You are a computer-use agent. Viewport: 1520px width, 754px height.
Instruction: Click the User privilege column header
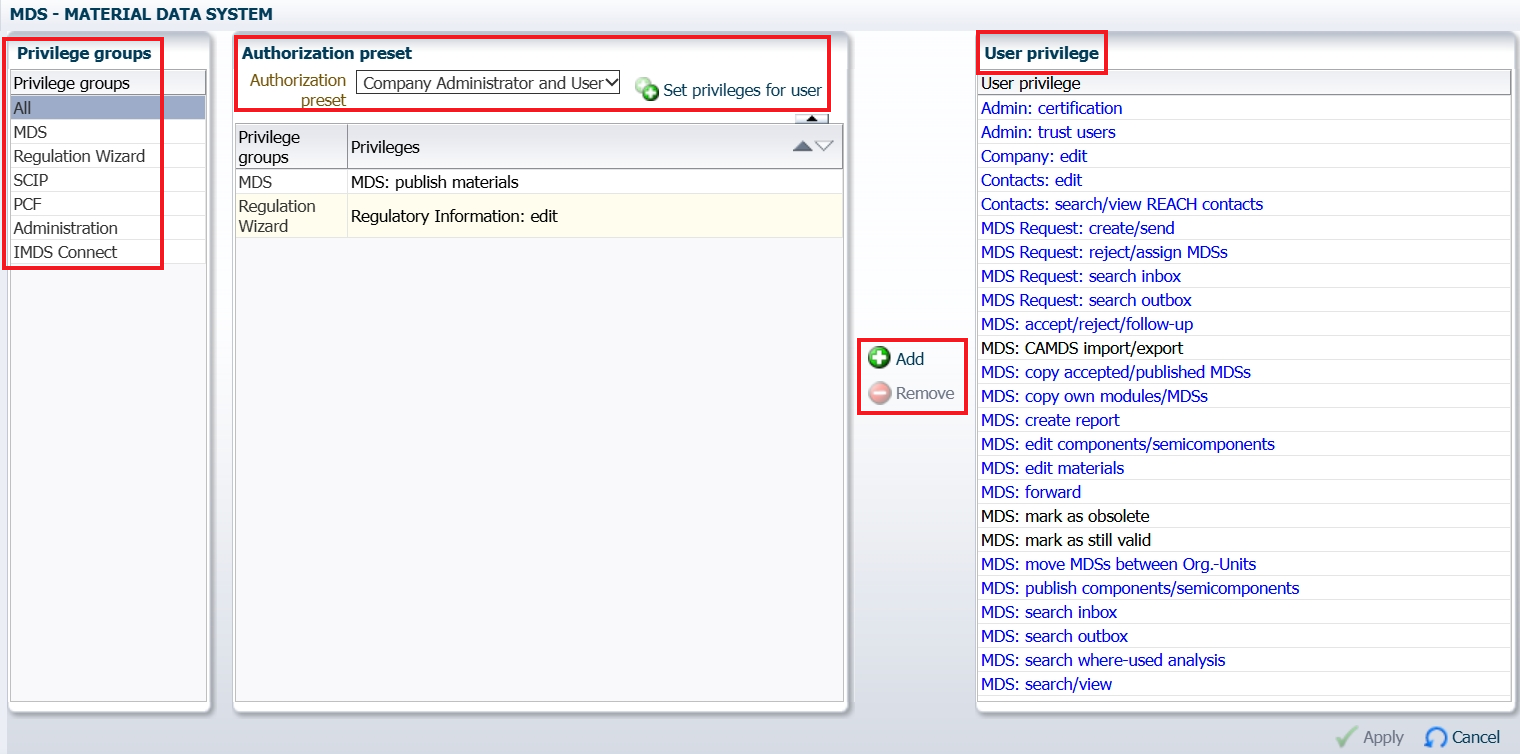click(x=1244, y=83)
